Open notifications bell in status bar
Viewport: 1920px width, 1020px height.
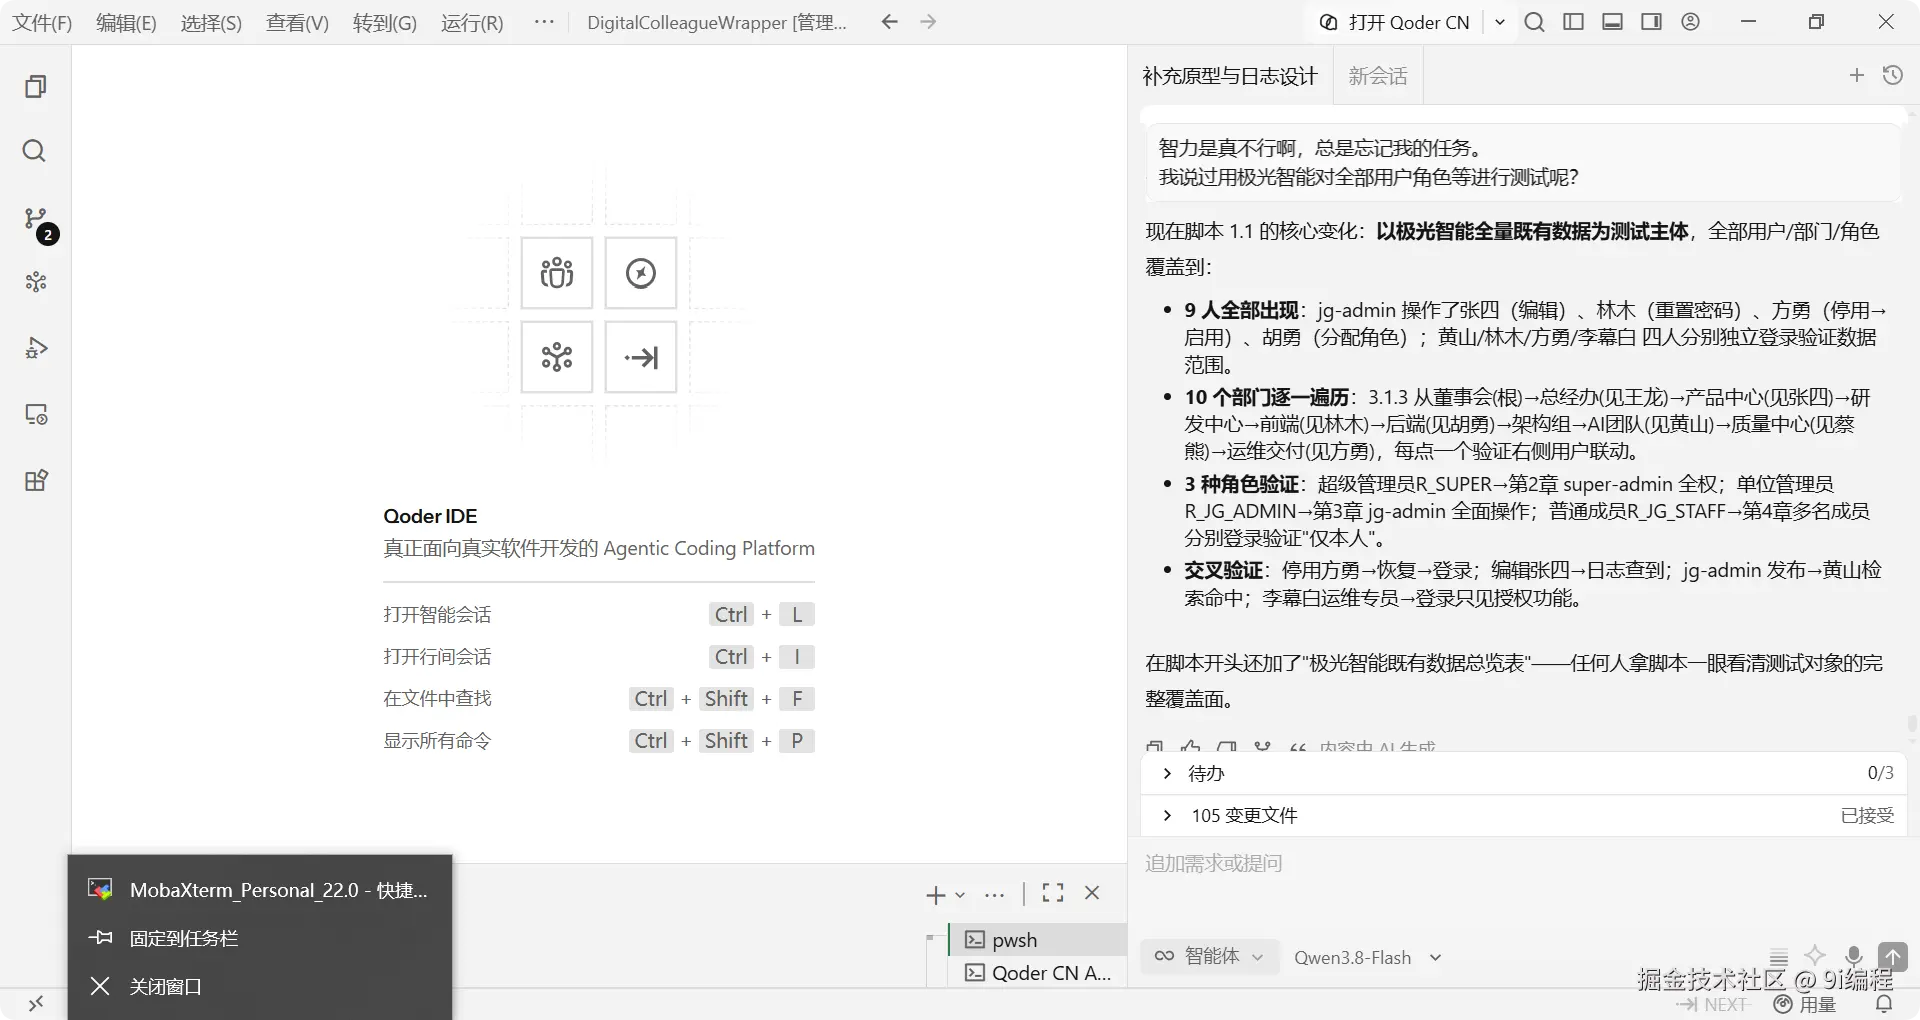coord(1884,1004)
